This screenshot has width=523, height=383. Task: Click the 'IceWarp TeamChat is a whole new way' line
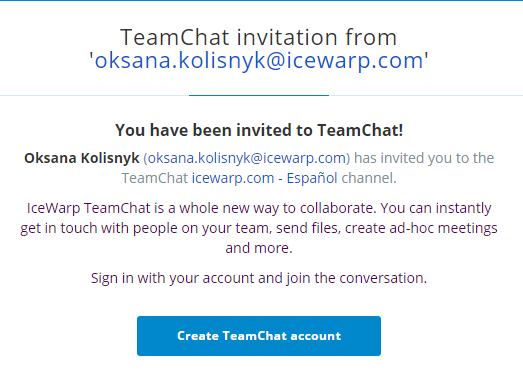(259, 208)
